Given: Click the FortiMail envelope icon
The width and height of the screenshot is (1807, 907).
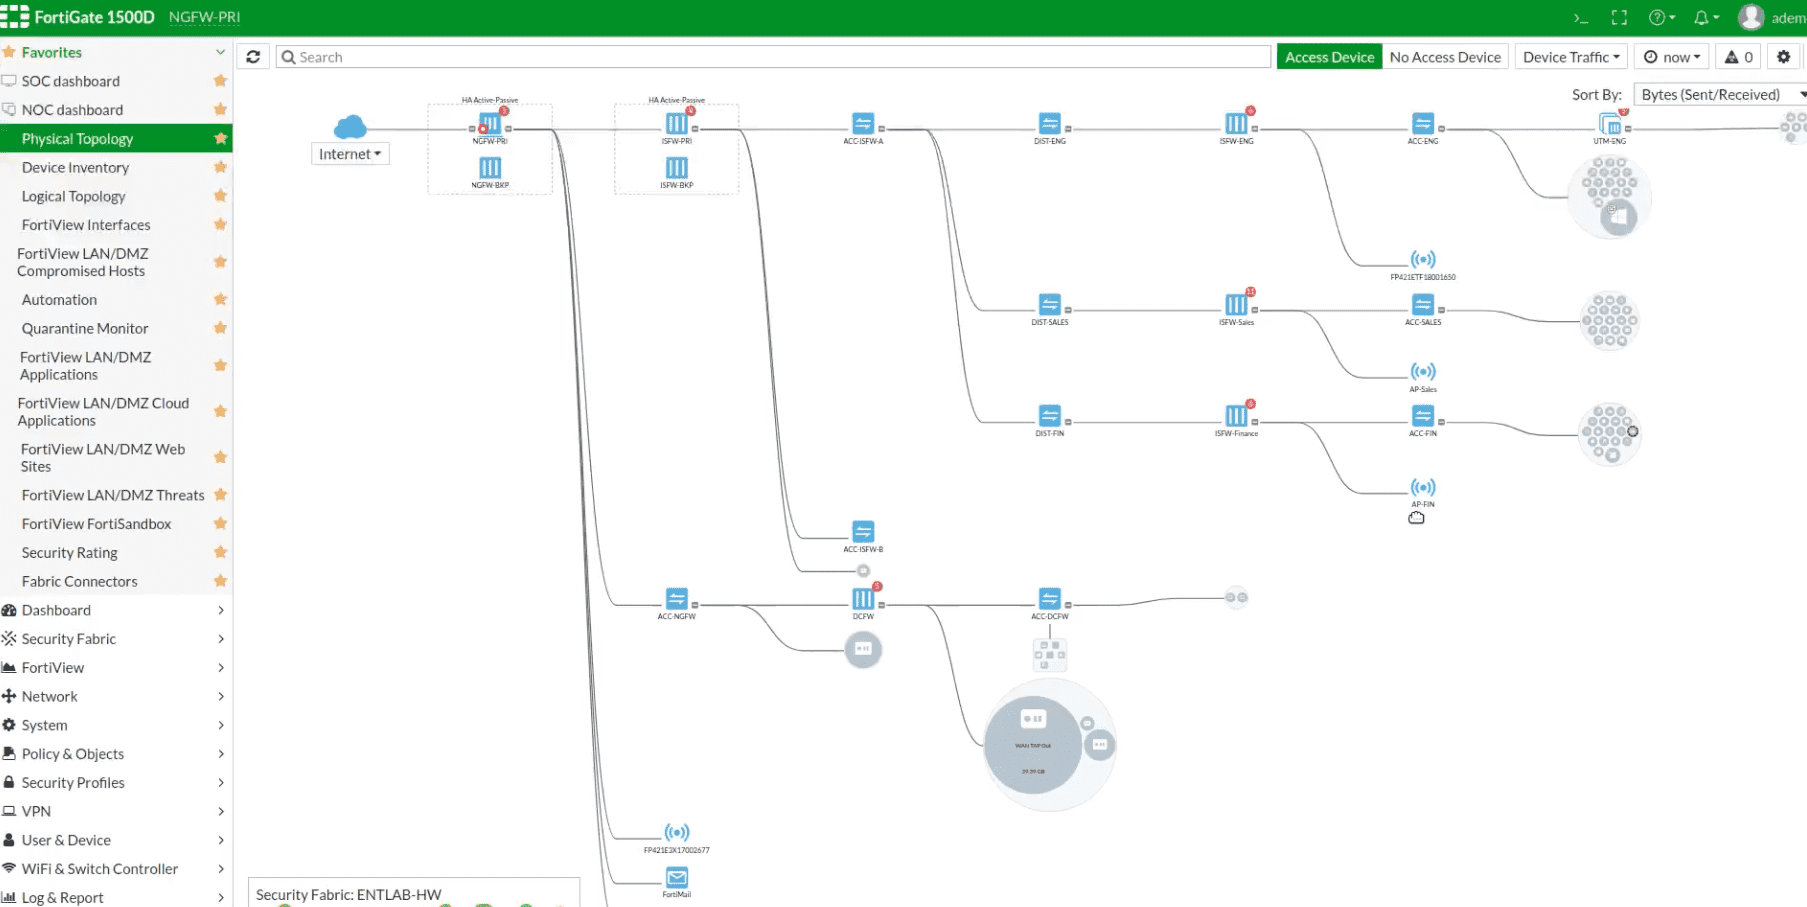Looking at the screenshot, I should [x=677, y=878].
